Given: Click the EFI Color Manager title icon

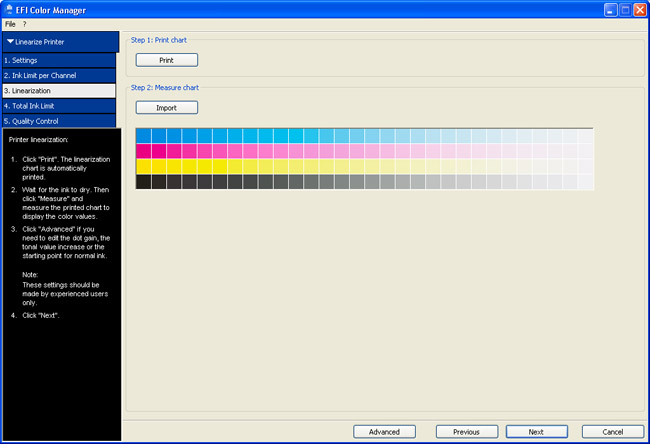Looking at the screenshot, I should 9,10.
